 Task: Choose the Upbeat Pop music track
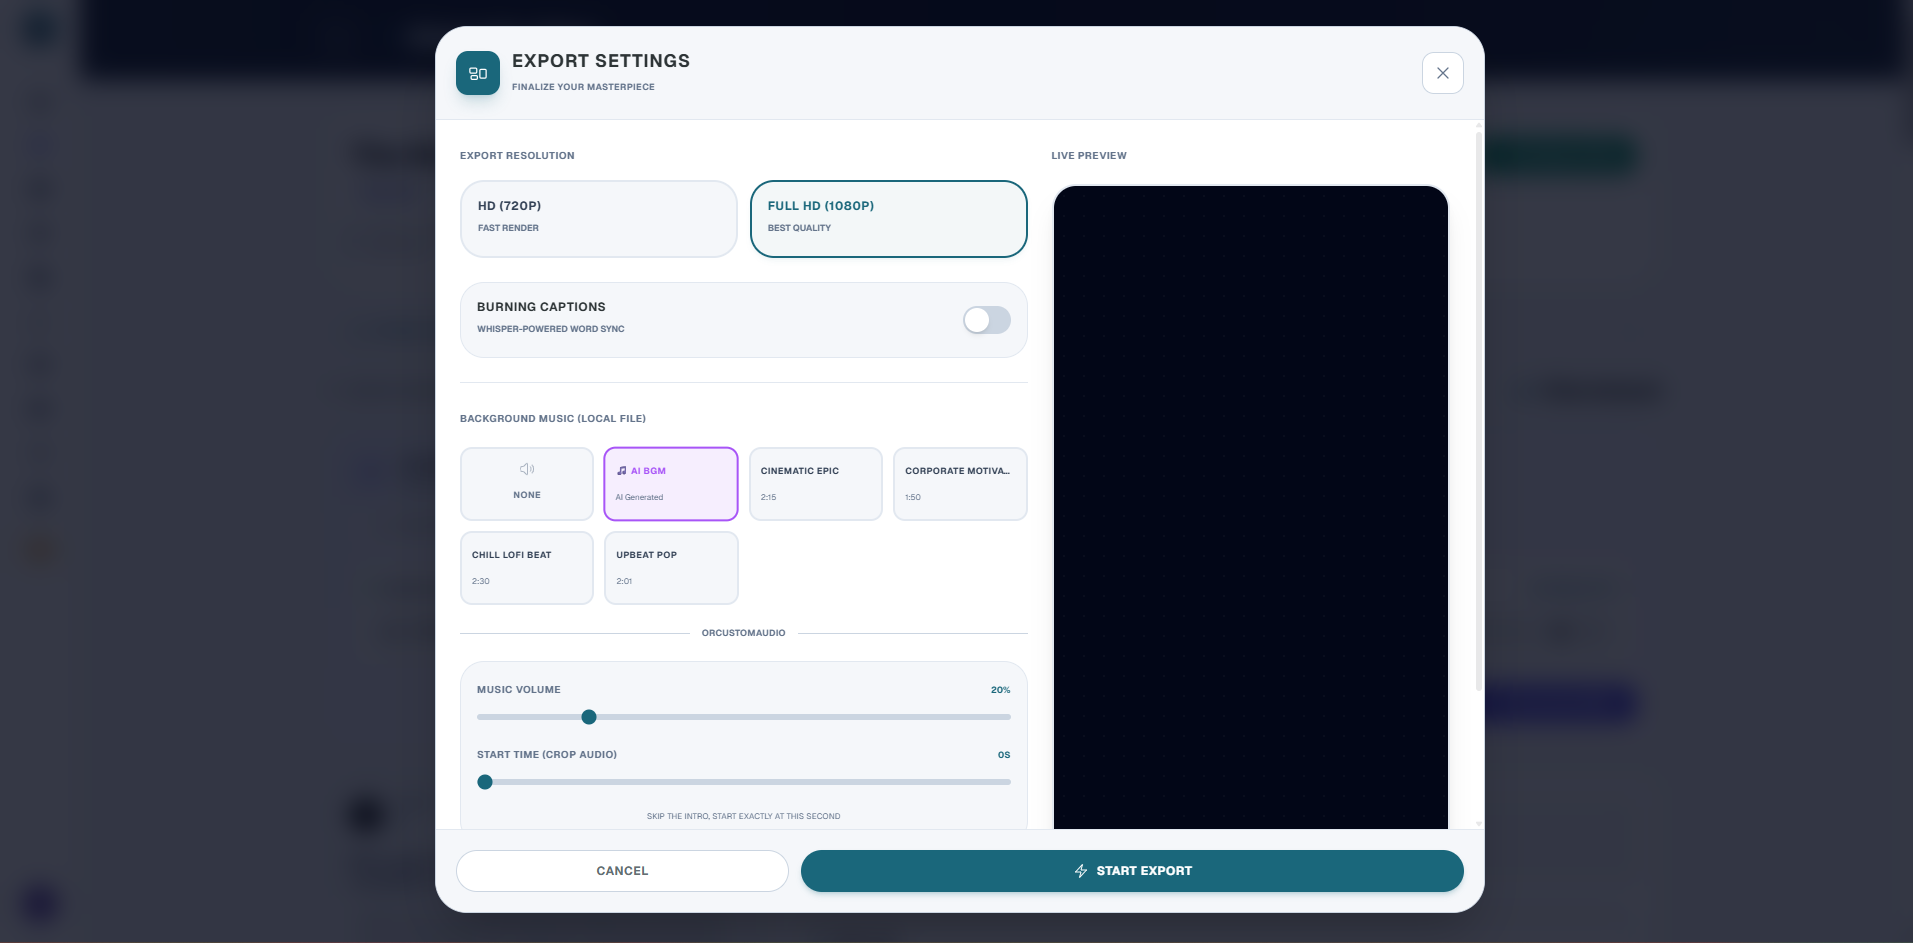point(671,568)
